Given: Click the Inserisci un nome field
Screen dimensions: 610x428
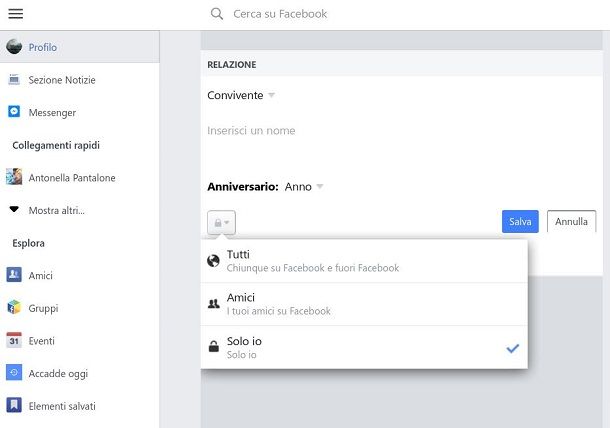Looking at the screenshot, I should (x=251, y=130).
